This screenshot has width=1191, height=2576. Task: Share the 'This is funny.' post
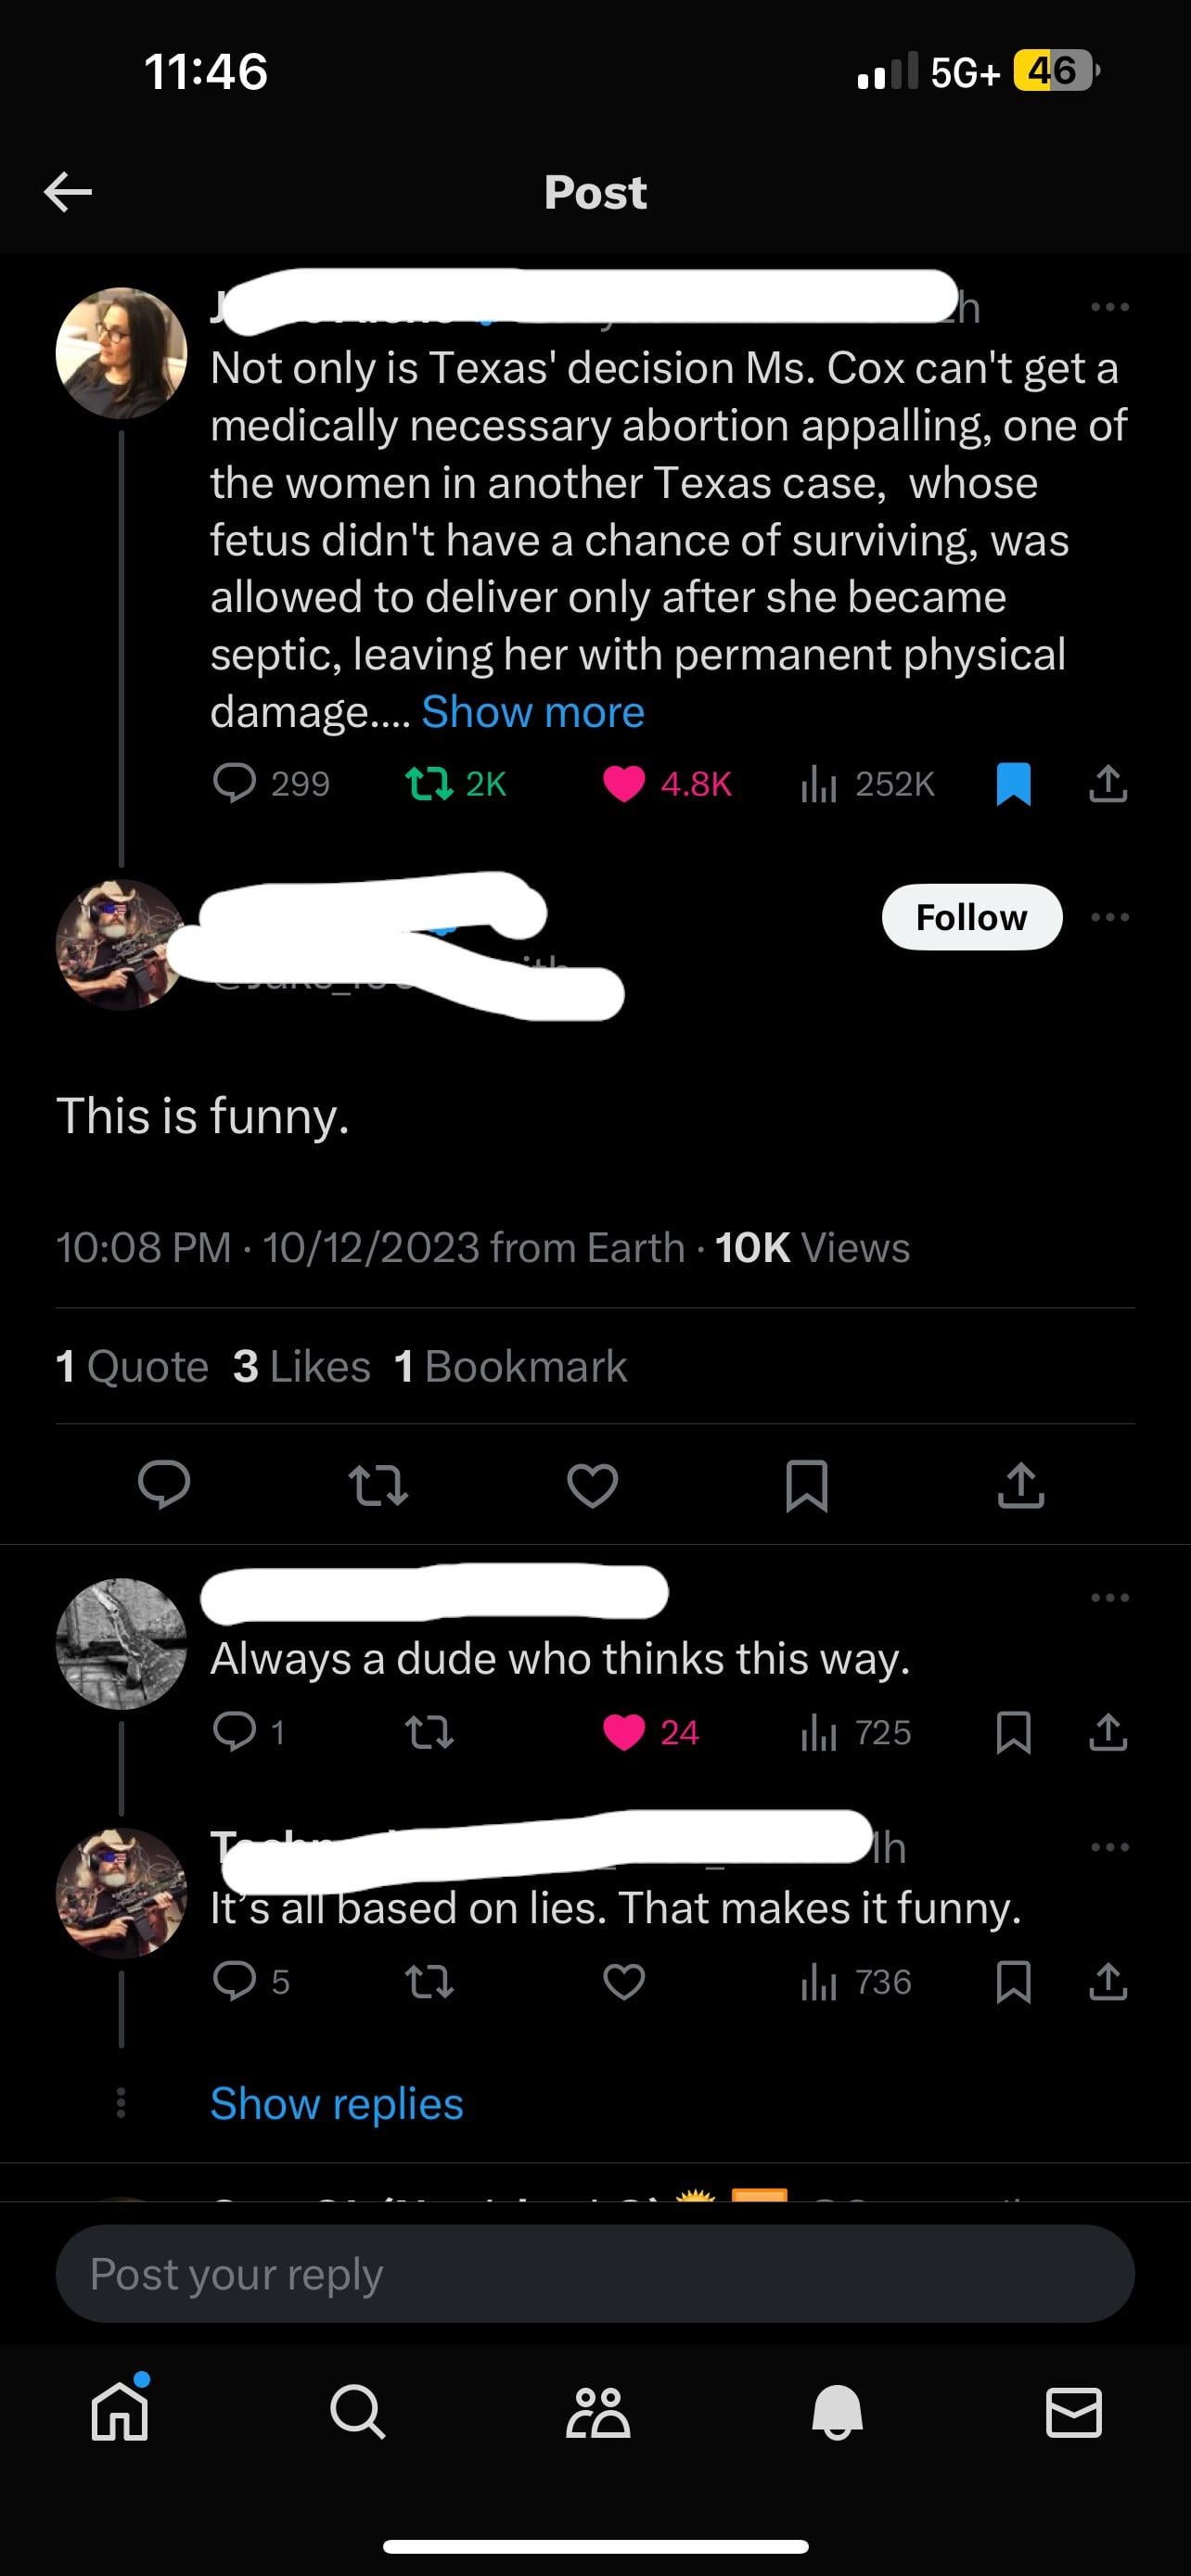[x=1020, y=1485]
